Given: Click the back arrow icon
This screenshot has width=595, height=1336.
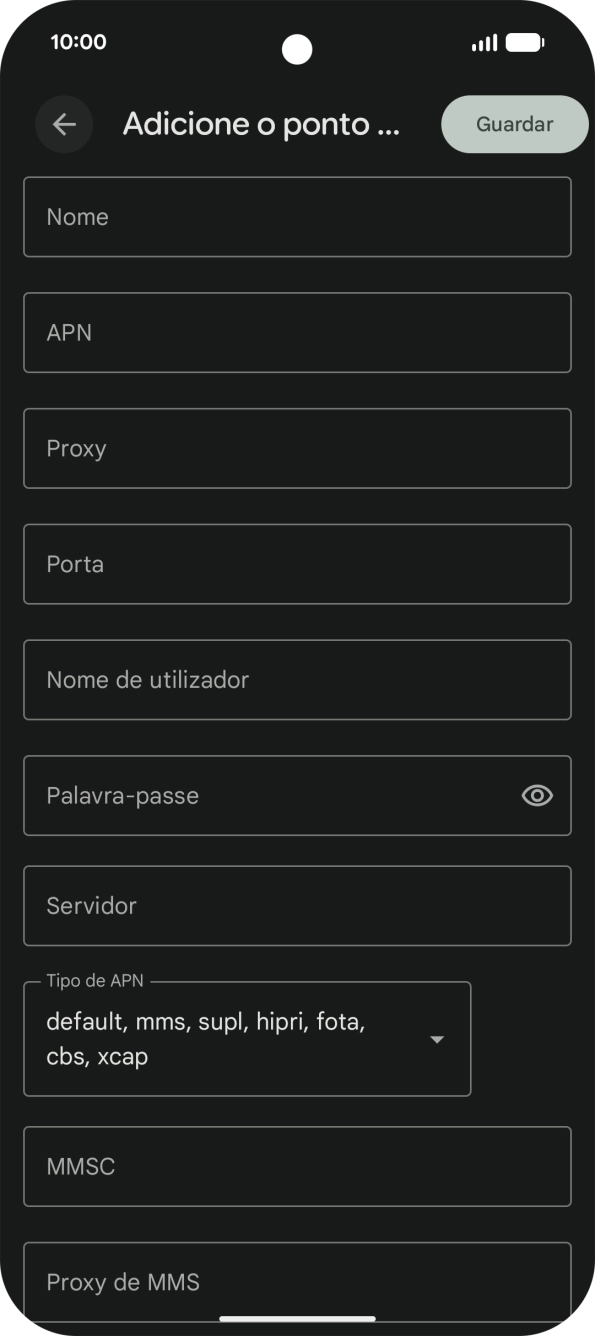Looking at the screenshot, I should (64, 124).
